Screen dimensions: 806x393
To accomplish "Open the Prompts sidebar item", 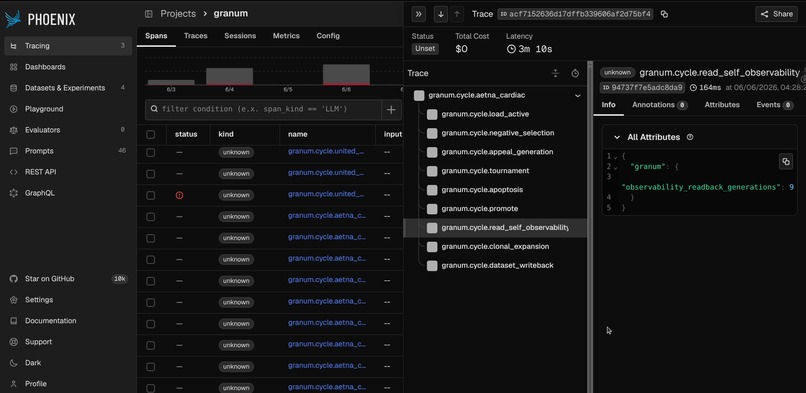I will pyautogui.click(x=68, y=151).
